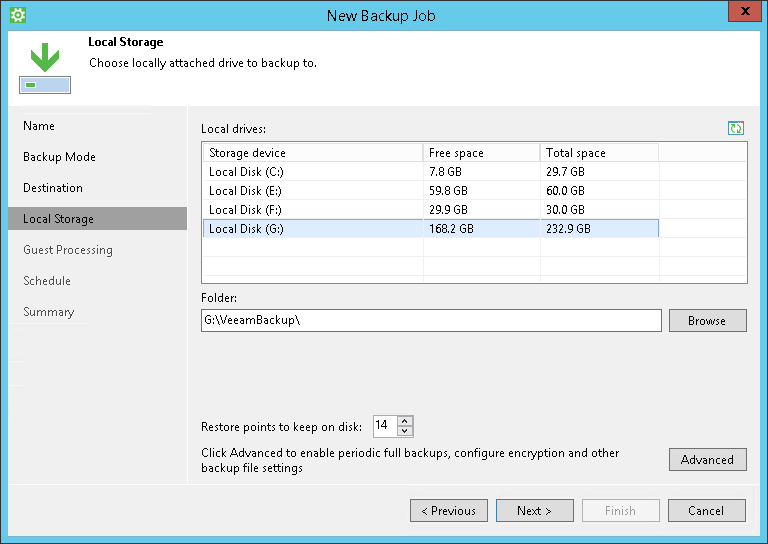Click the 30.0 GB total space cell
768x544 pixels.
600,210
